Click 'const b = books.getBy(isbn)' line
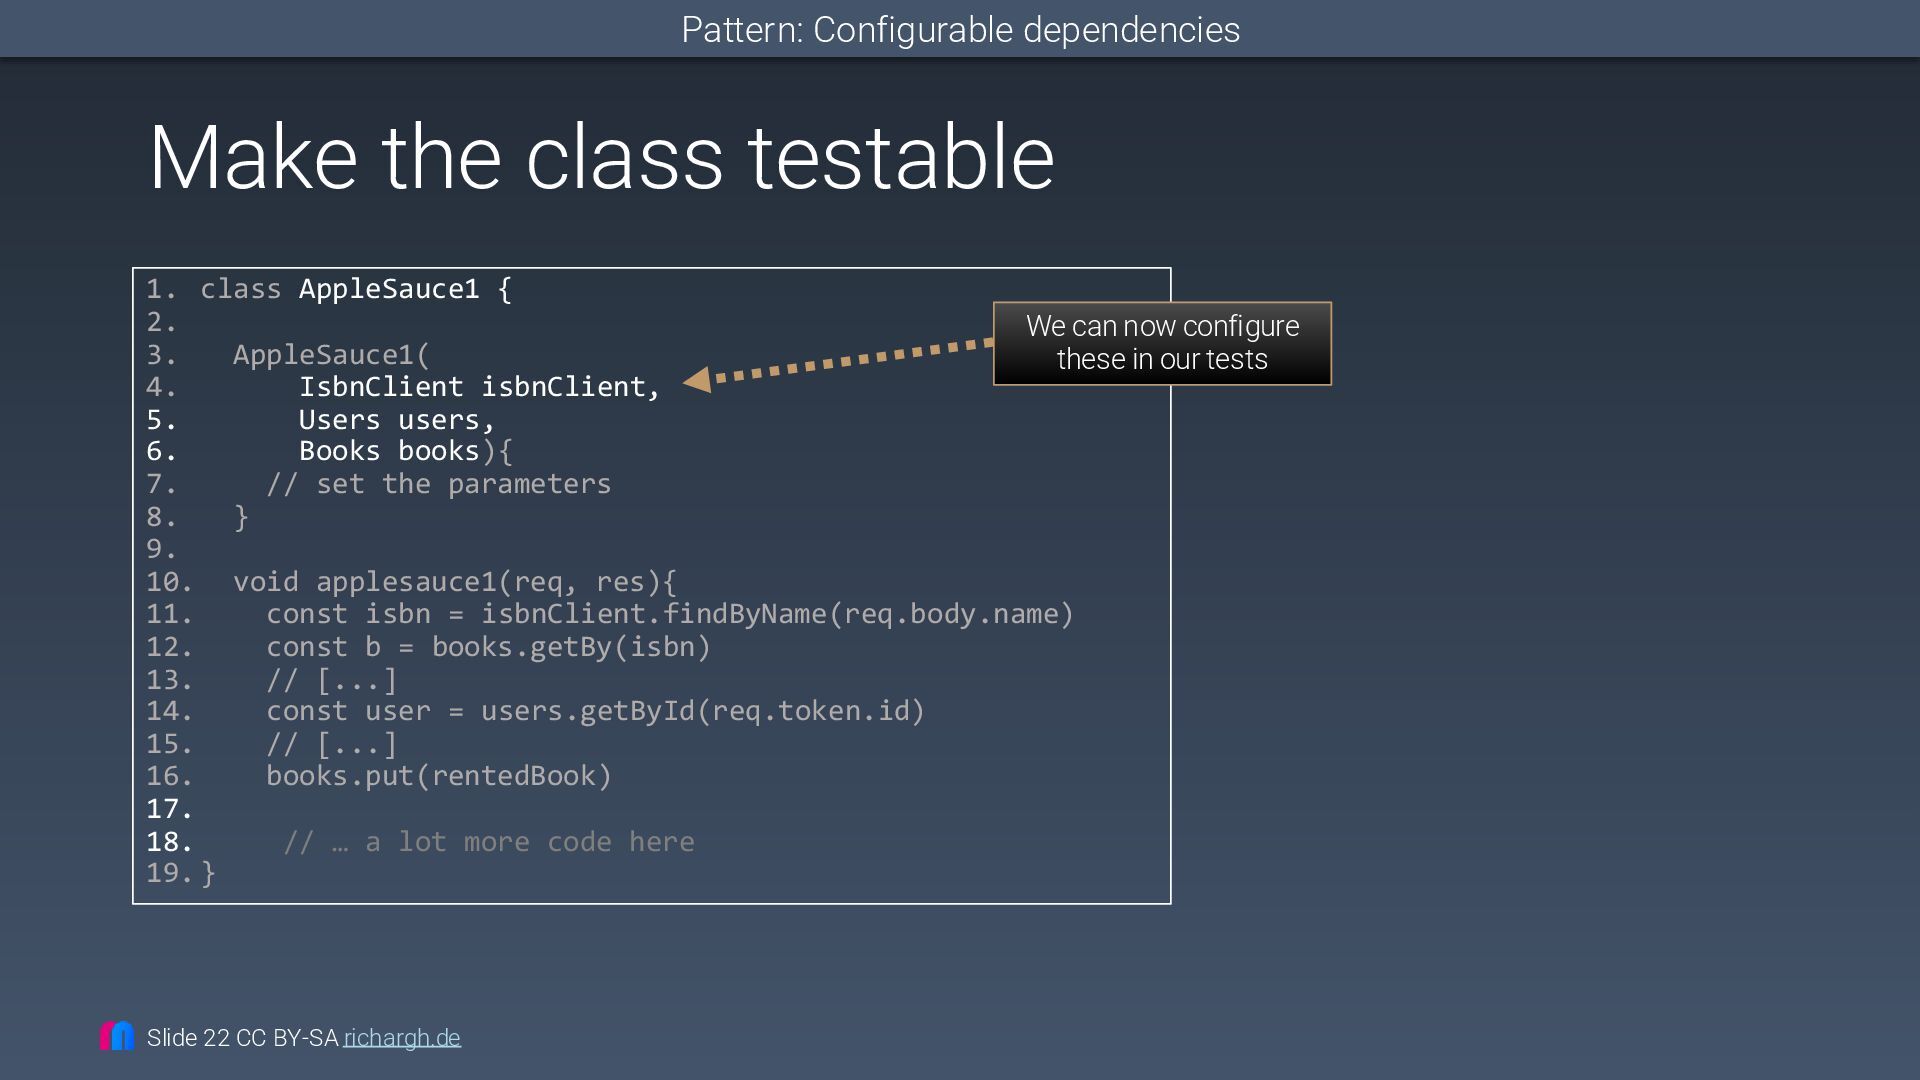The image size is (1920, 1080). 489,647
